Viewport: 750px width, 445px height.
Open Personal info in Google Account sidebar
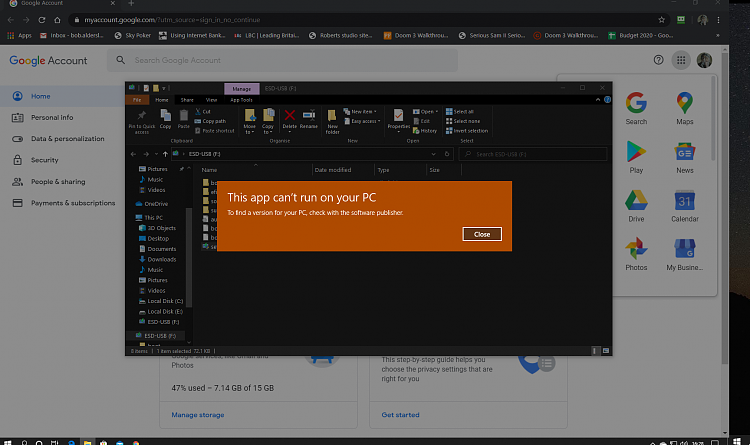(x=52, y=117)
